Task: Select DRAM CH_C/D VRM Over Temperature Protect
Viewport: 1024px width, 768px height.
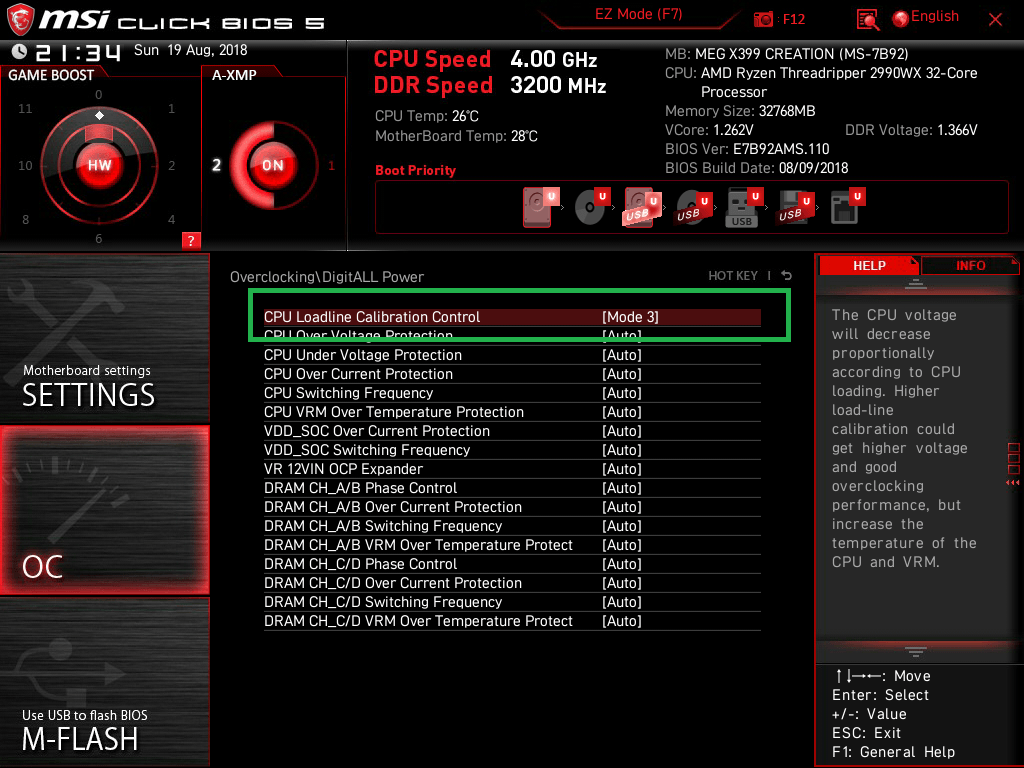Action: [512, 620]
